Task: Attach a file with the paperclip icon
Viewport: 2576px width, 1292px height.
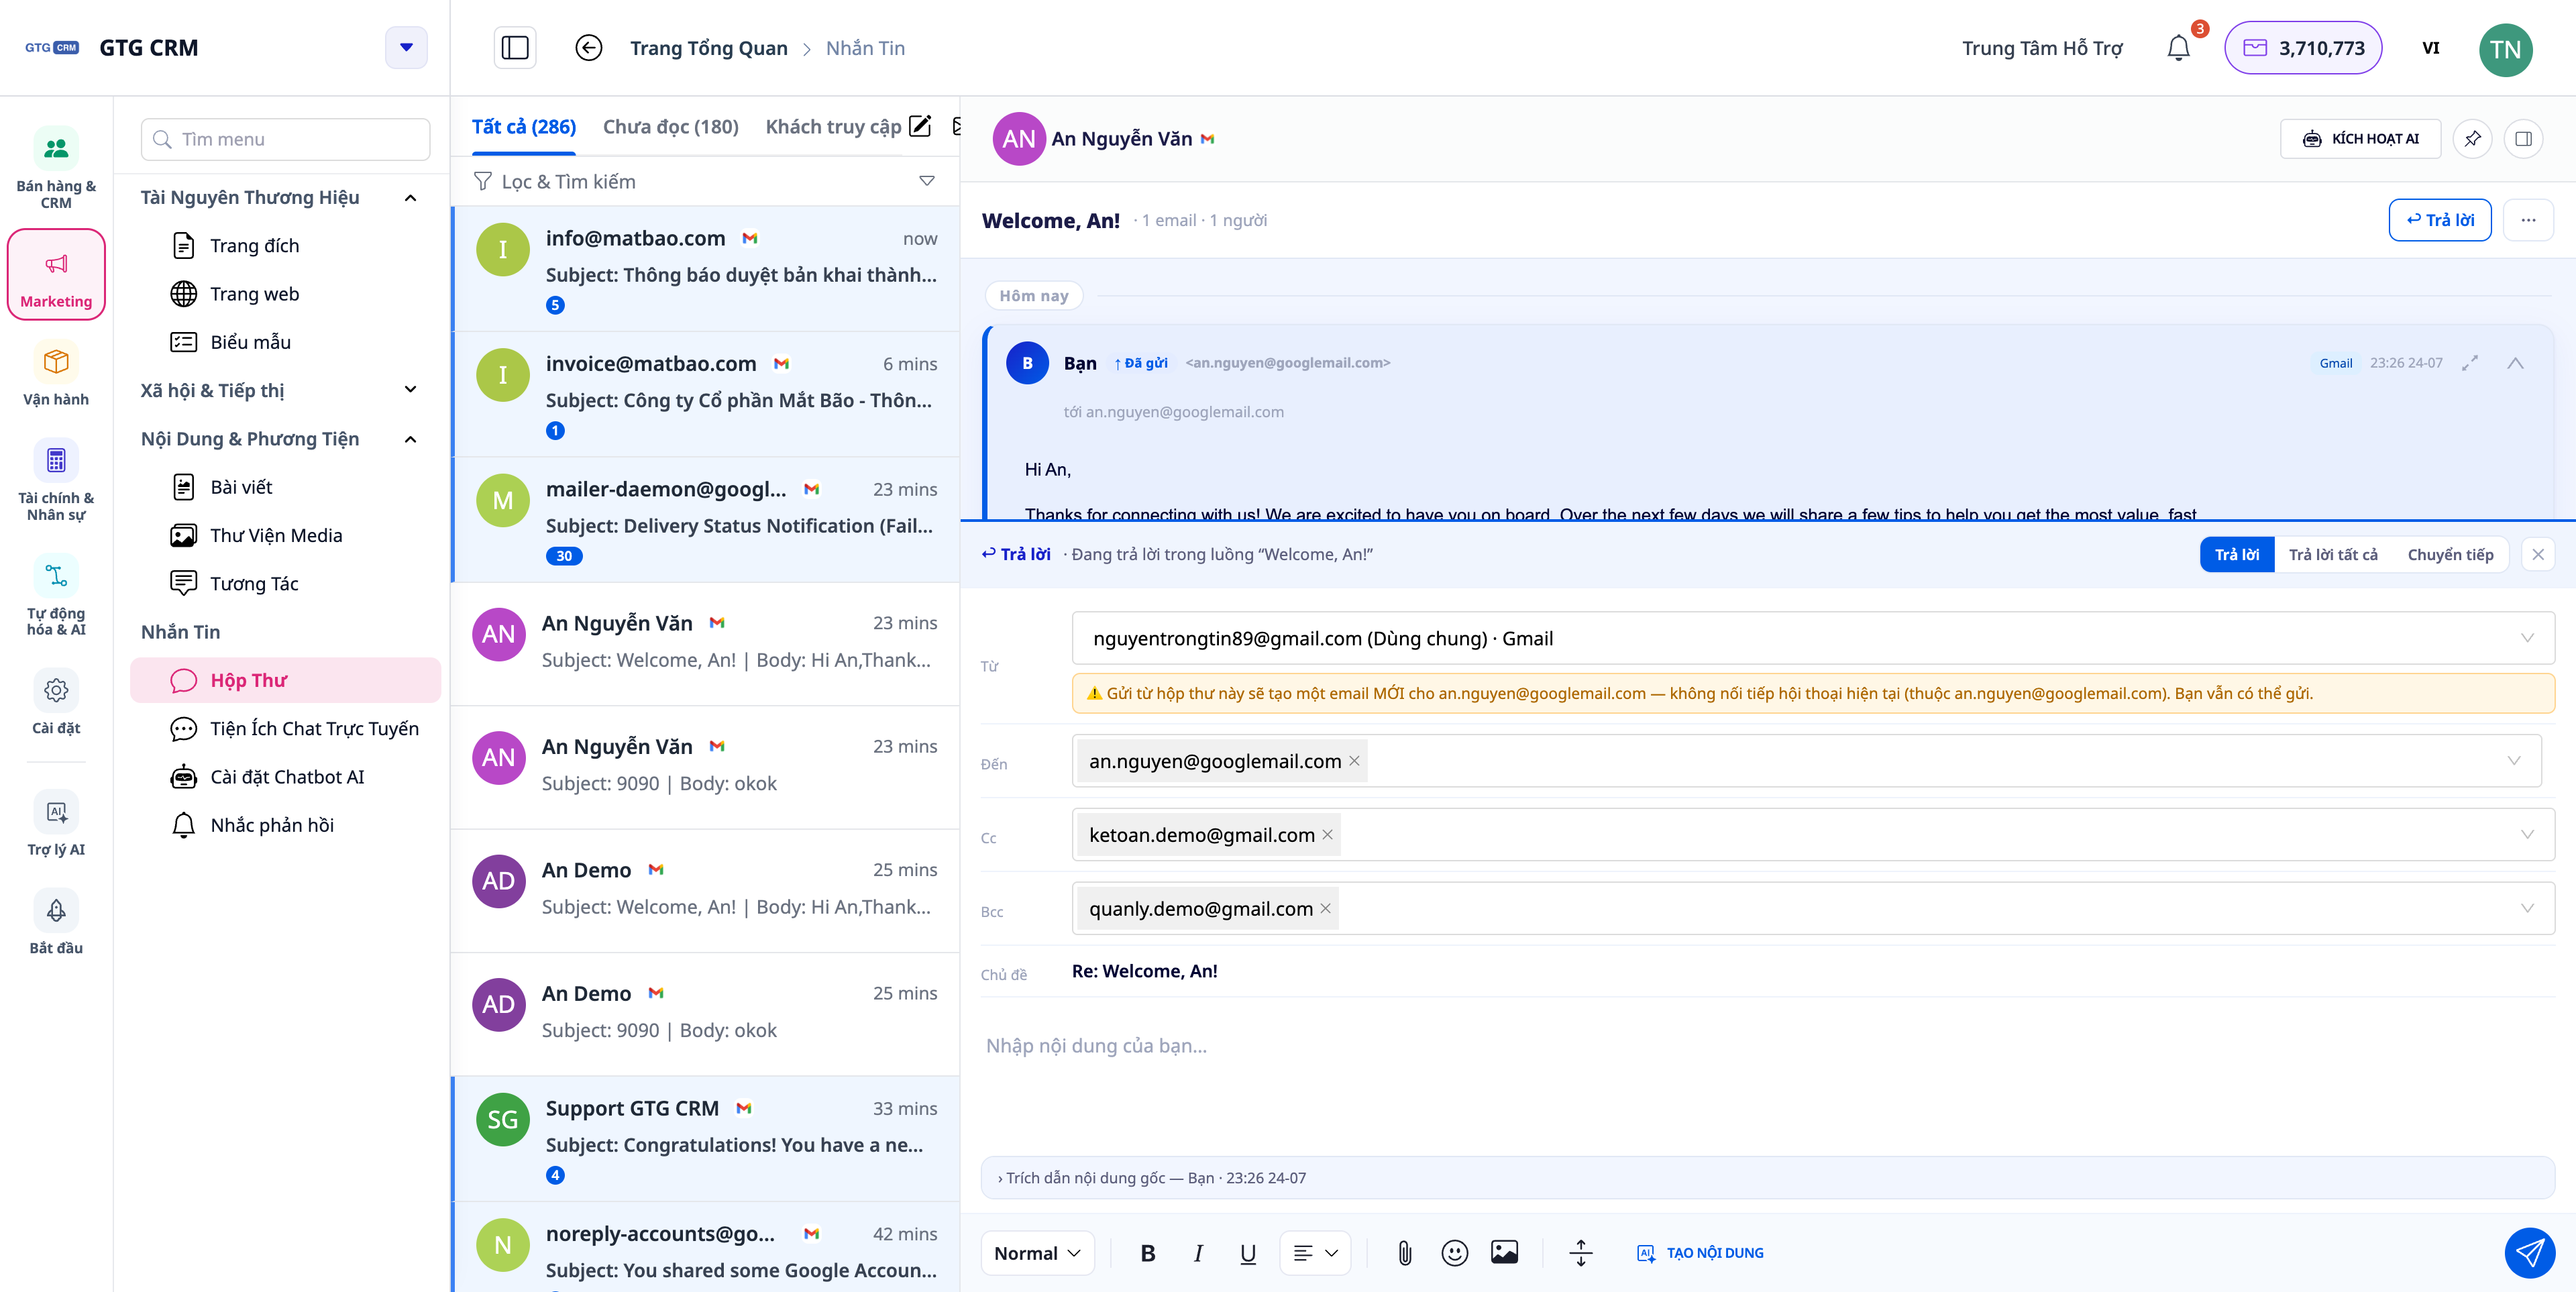Action: (1404, 1252)
